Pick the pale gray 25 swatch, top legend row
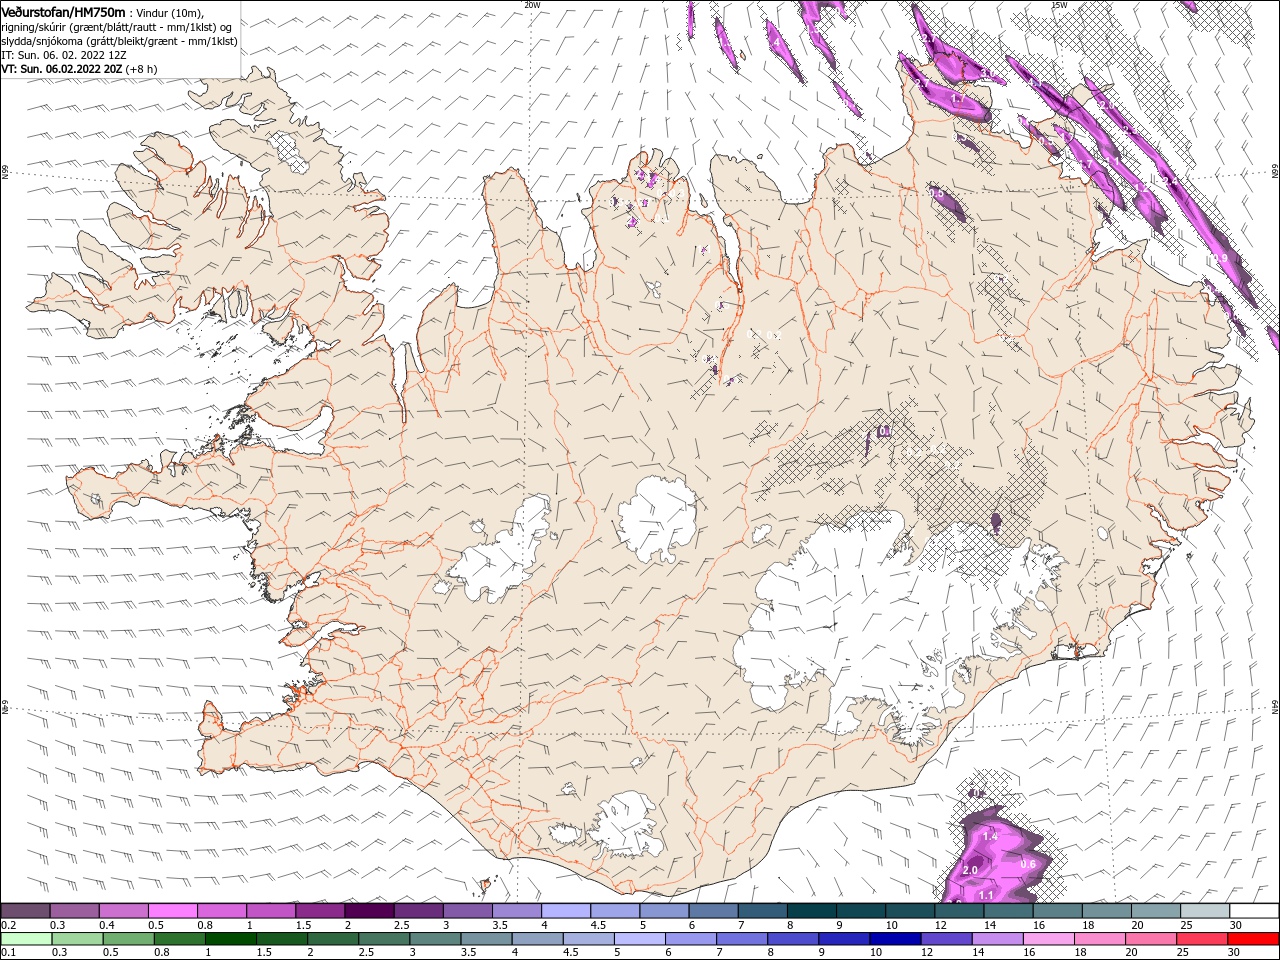This screenshot has width=1280, height=960. pyautogui.click(x=1205, y=911)
